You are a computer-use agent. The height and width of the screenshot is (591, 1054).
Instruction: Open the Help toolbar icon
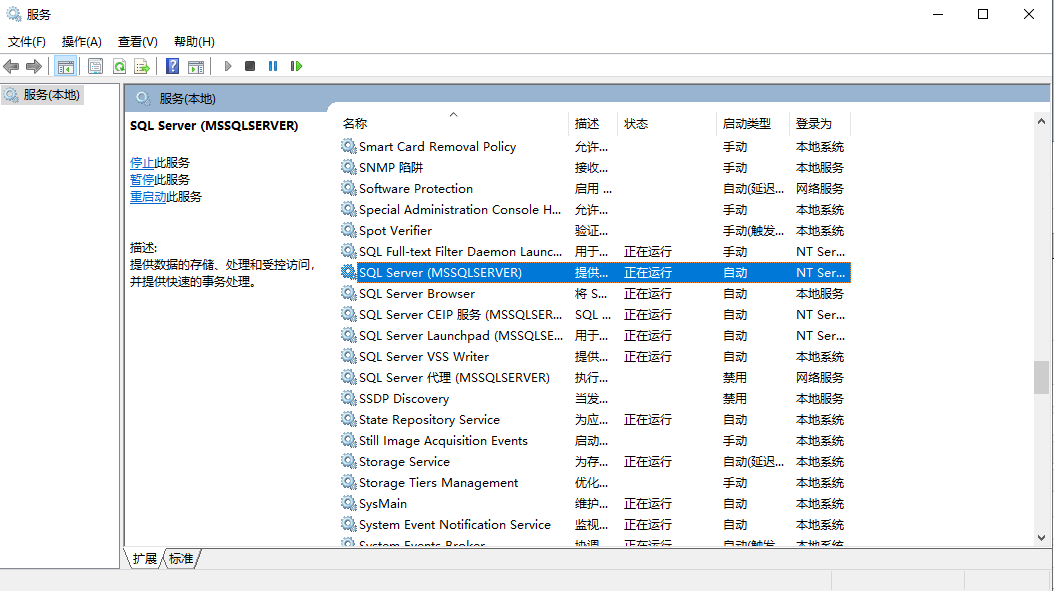pos(172,66)
